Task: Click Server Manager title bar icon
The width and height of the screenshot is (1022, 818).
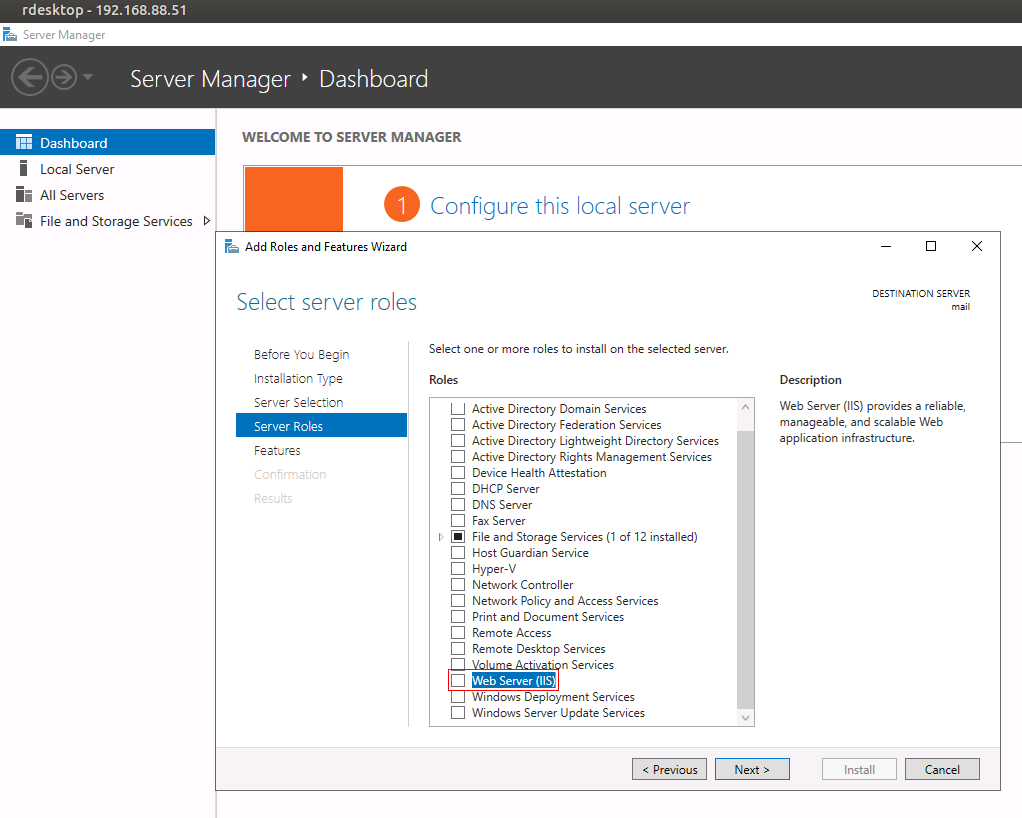Action: [10, 35]
